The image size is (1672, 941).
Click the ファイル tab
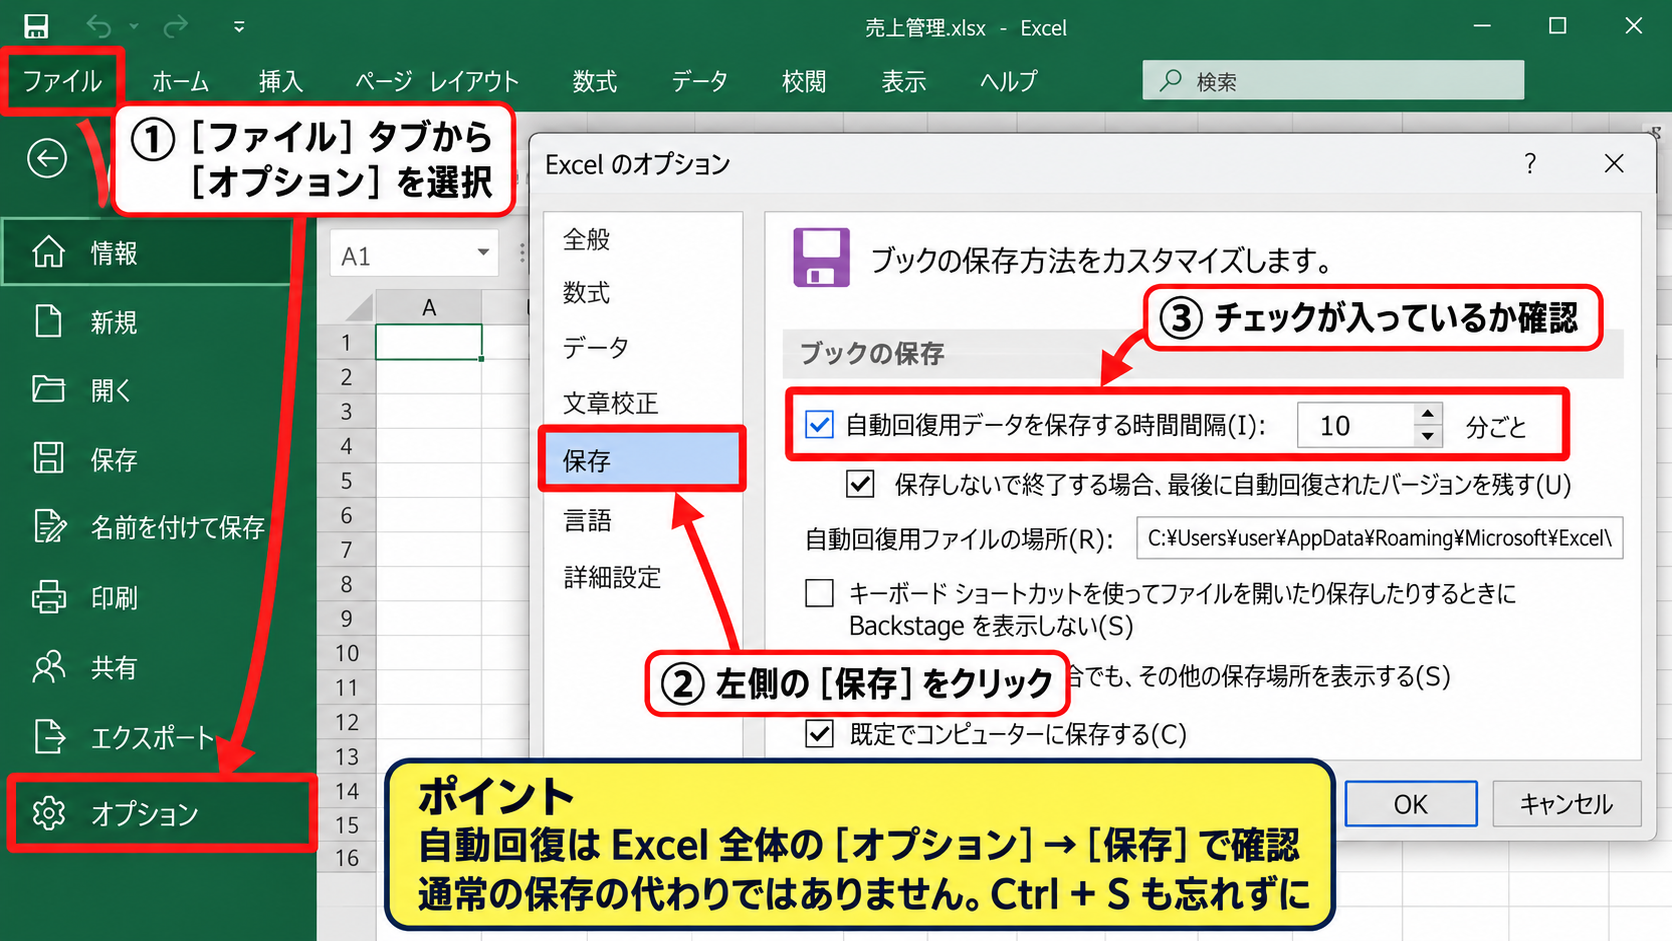[x=62, y=81]
